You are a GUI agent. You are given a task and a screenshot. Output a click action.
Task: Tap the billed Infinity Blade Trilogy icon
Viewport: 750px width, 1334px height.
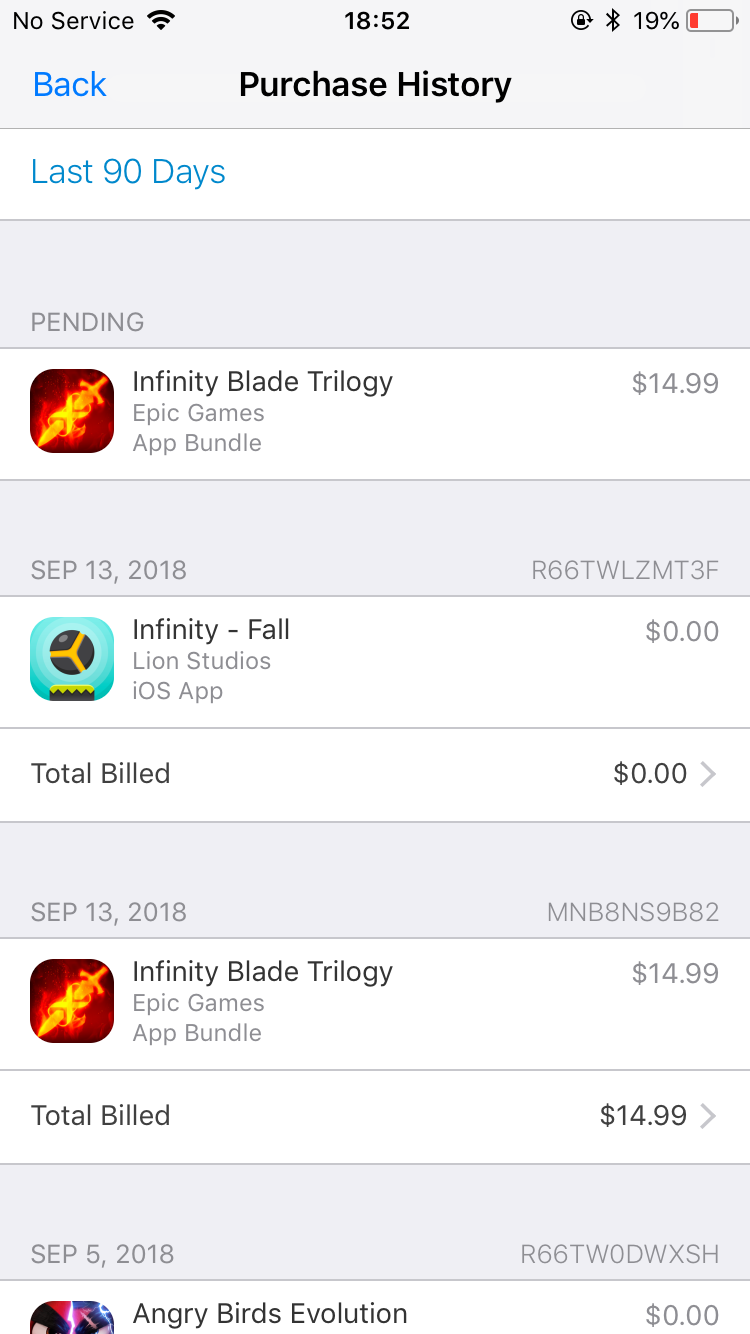click(x=72, y=1001)
